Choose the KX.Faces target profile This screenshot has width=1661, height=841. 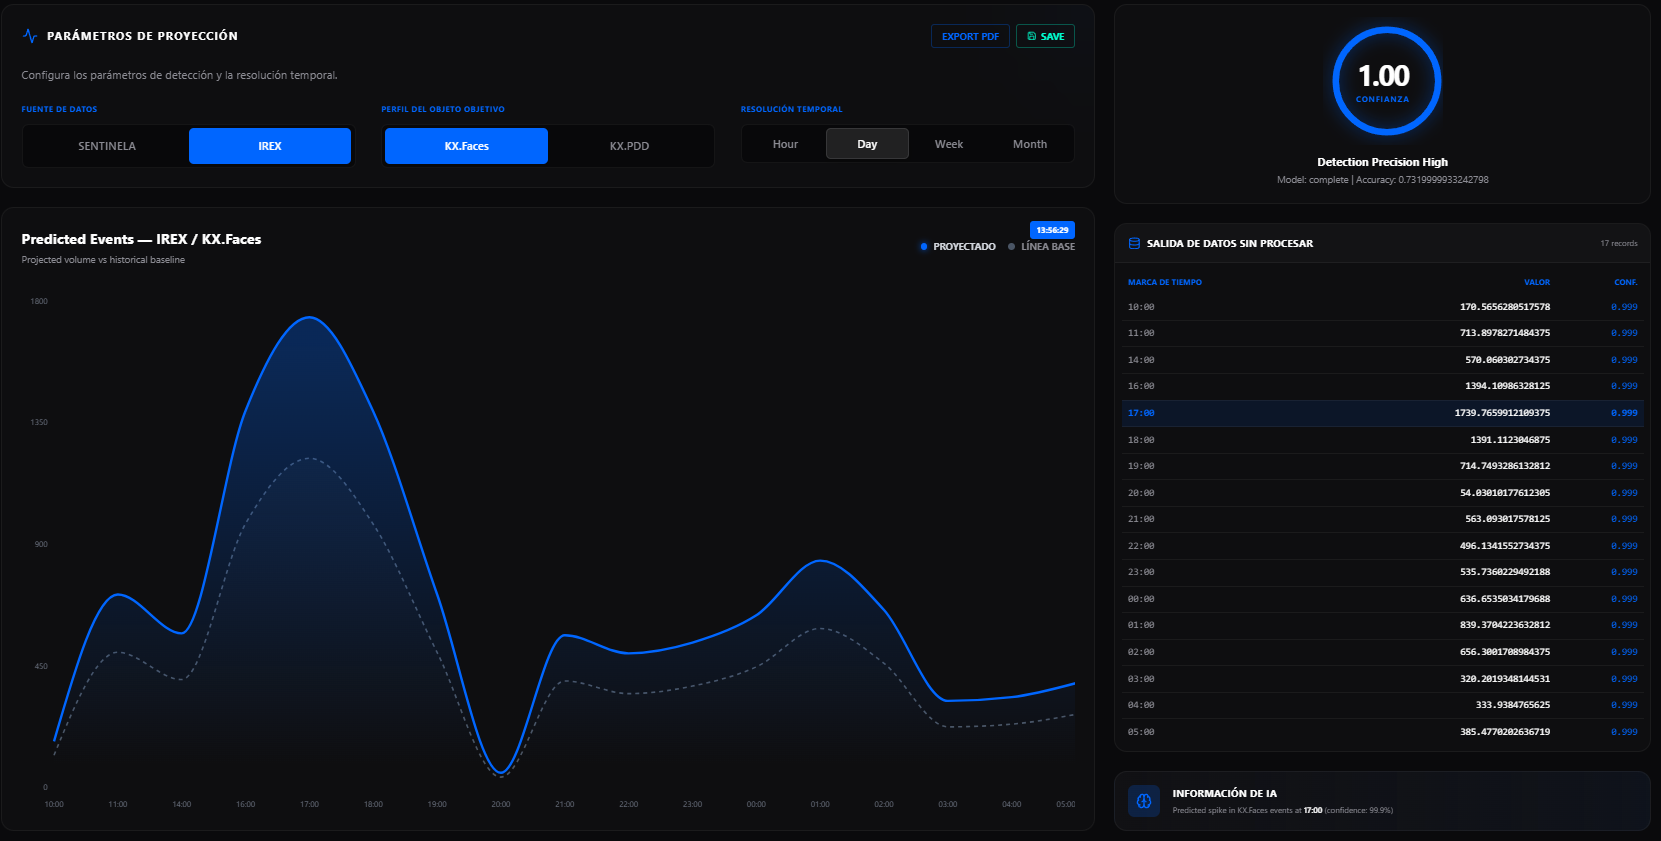click(x=467, y=146)
